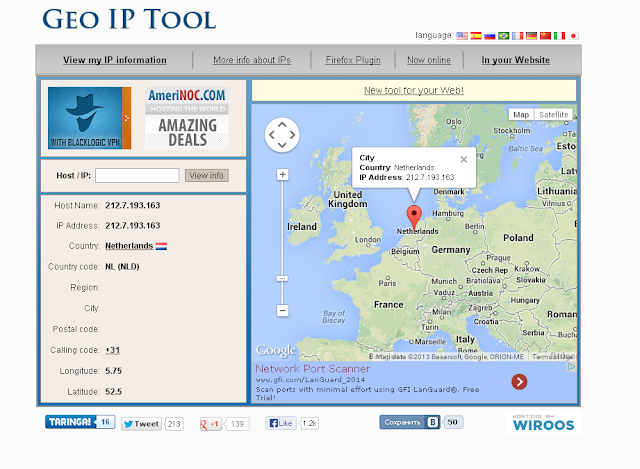The image size is (640, 469).
Task: Open the BlackLogic VPN banner
Action: (89, 118)
